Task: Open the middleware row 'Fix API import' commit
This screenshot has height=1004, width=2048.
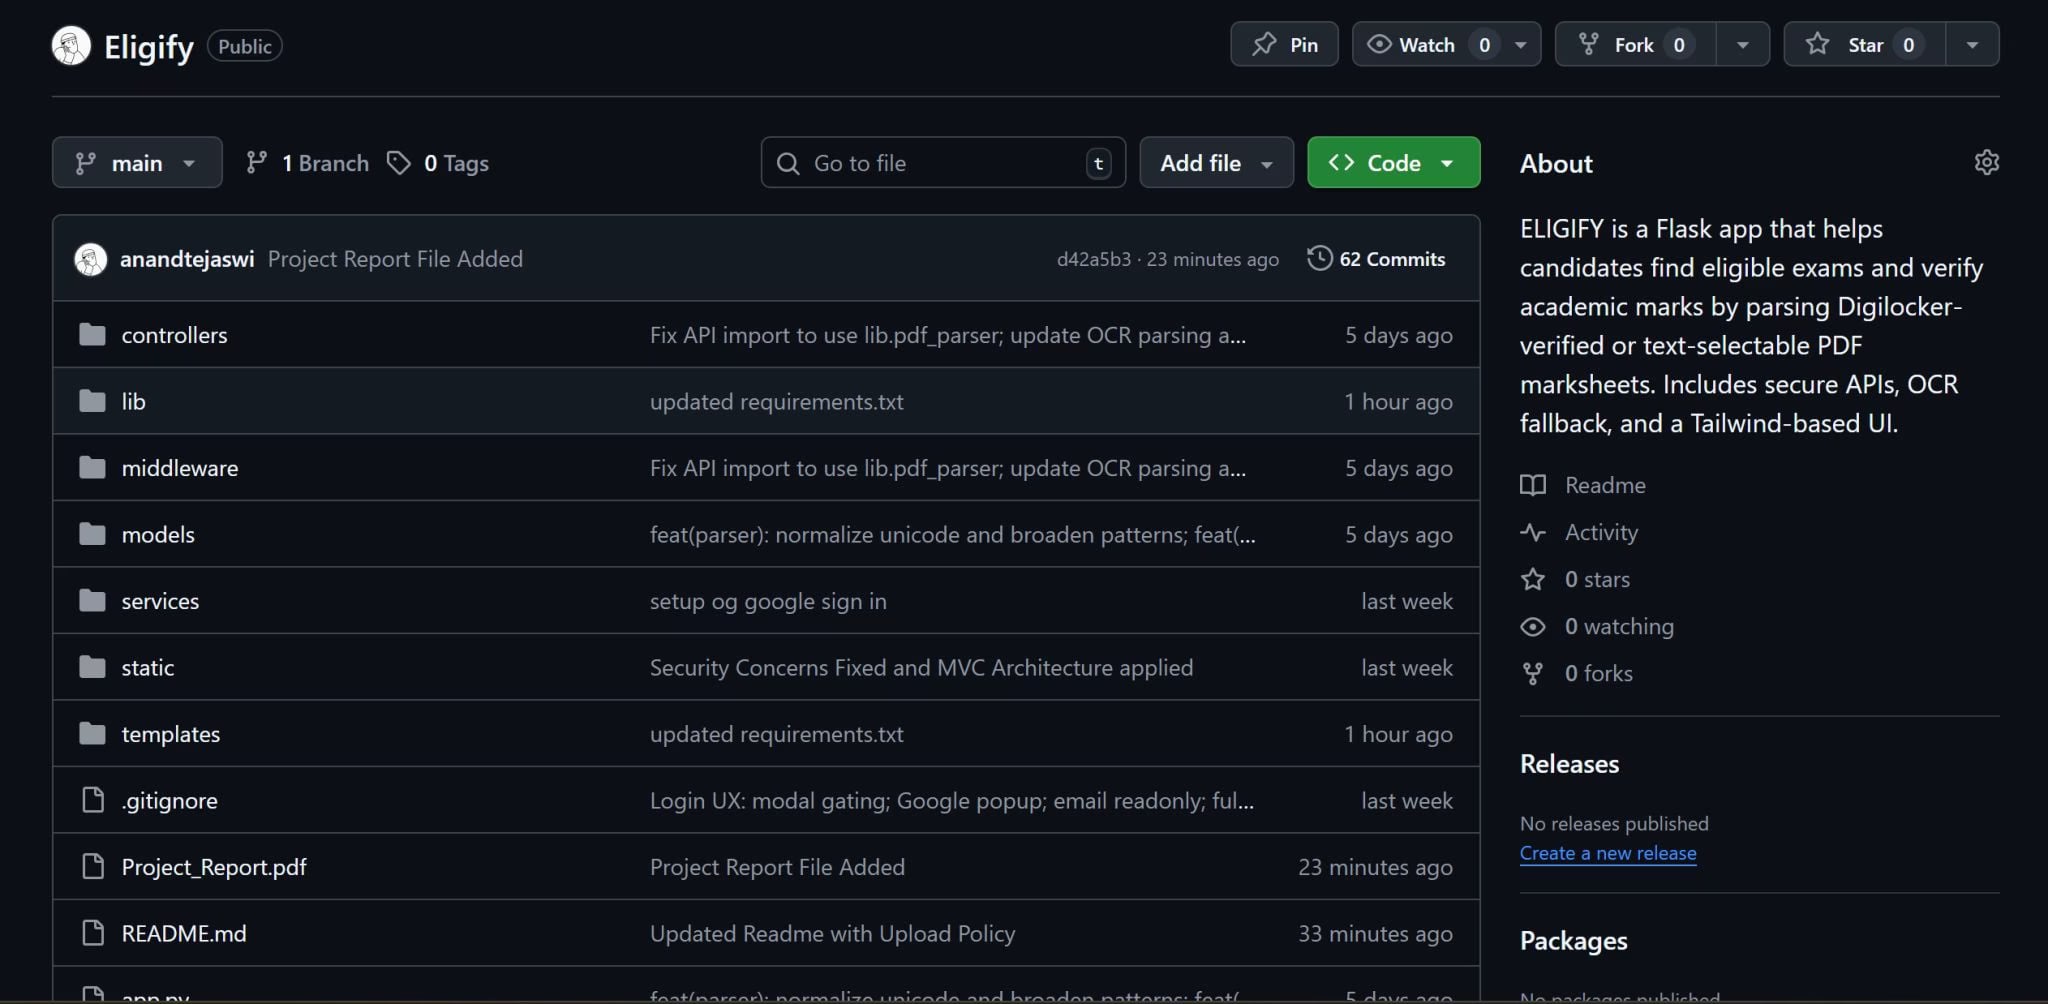Action: 948,469
